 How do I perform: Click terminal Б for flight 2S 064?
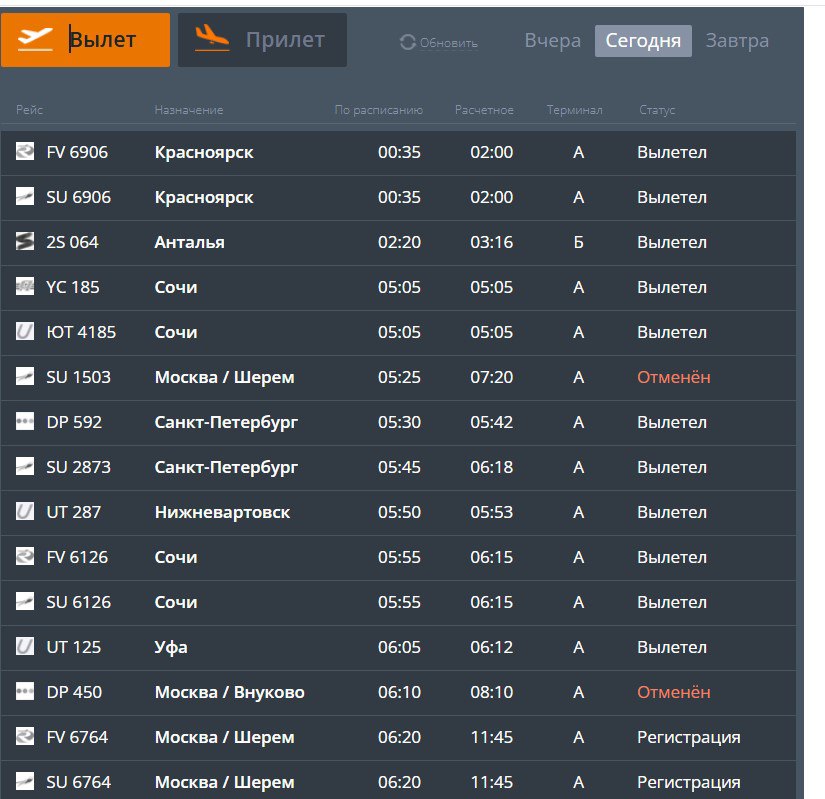pos(578,242)
